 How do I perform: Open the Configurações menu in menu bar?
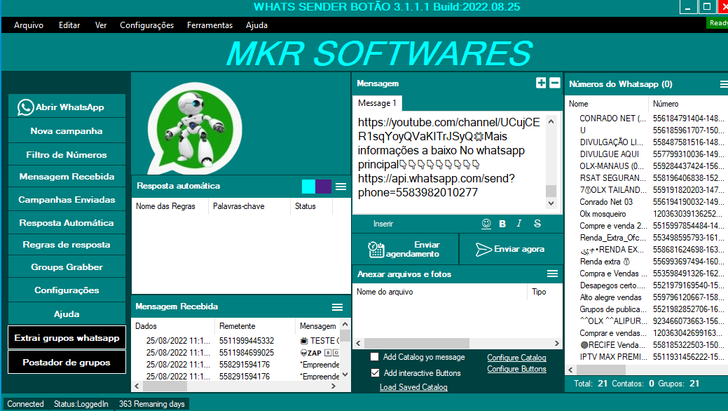click(x=147, y=25)
